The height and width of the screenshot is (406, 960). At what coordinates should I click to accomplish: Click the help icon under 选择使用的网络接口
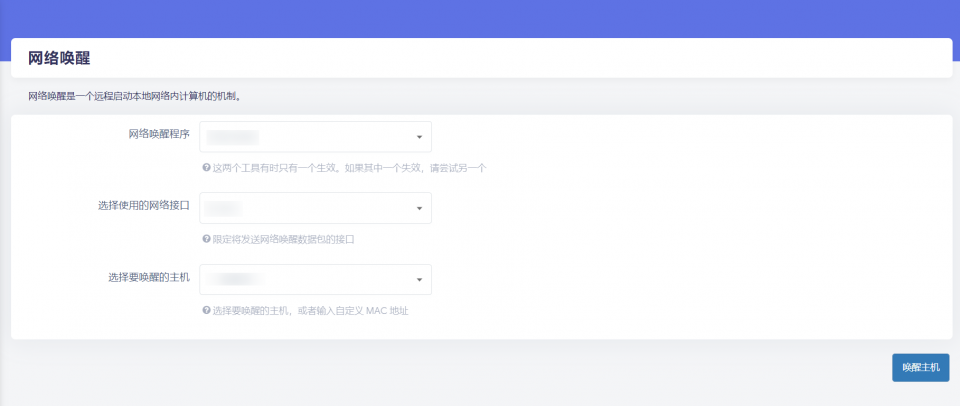[206, 240]
